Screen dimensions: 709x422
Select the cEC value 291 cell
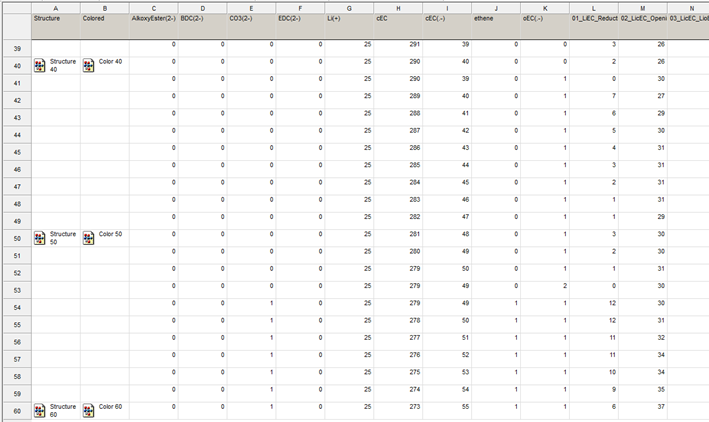pyautogui.click(x=398, y=48)
